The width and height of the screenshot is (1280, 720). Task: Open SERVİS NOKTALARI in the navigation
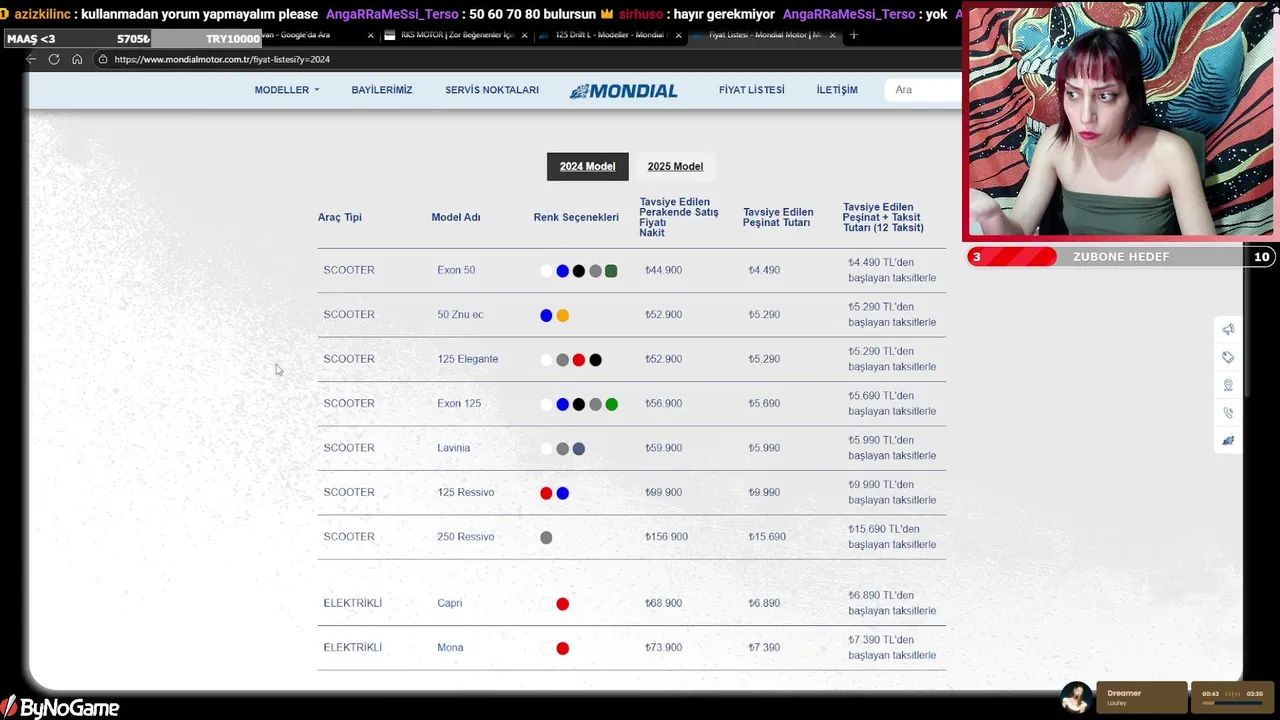coord(492,90)
